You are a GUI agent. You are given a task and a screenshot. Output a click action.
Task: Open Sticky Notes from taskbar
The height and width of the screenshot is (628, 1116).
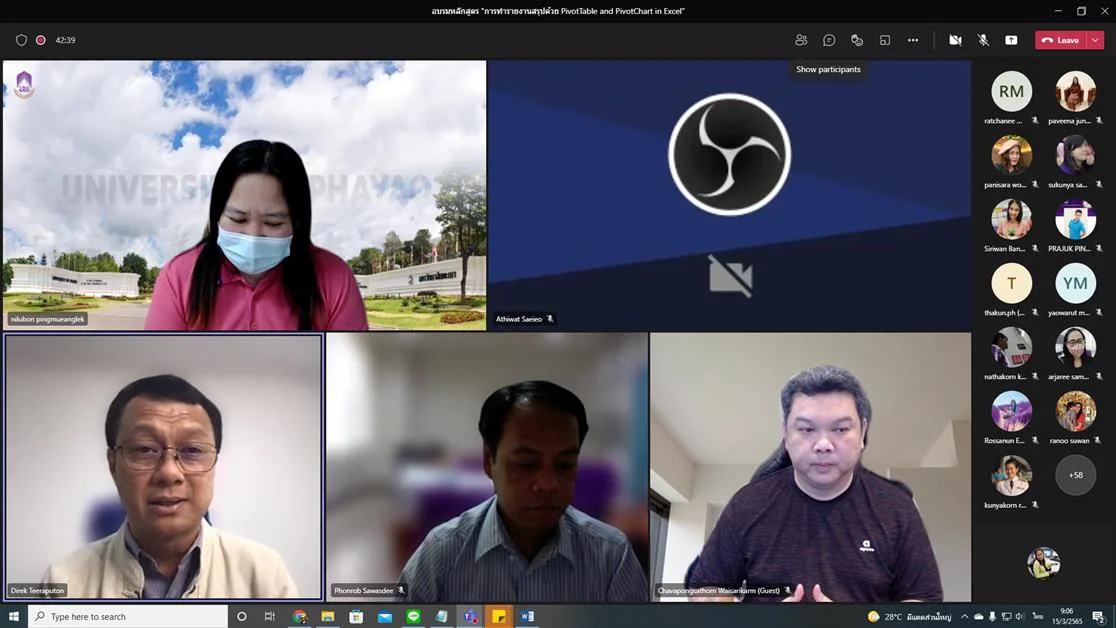click(499, 617)
